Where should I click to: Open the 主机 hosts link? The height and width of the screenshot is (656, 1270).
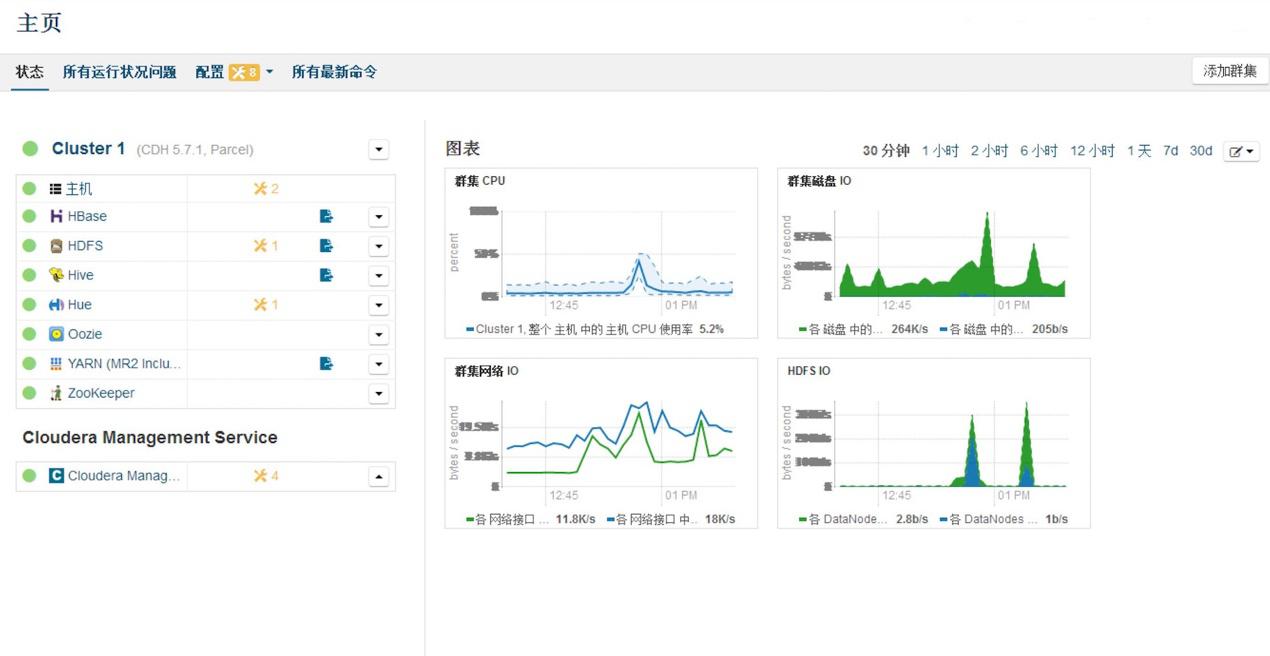click(x=79, y=189)
